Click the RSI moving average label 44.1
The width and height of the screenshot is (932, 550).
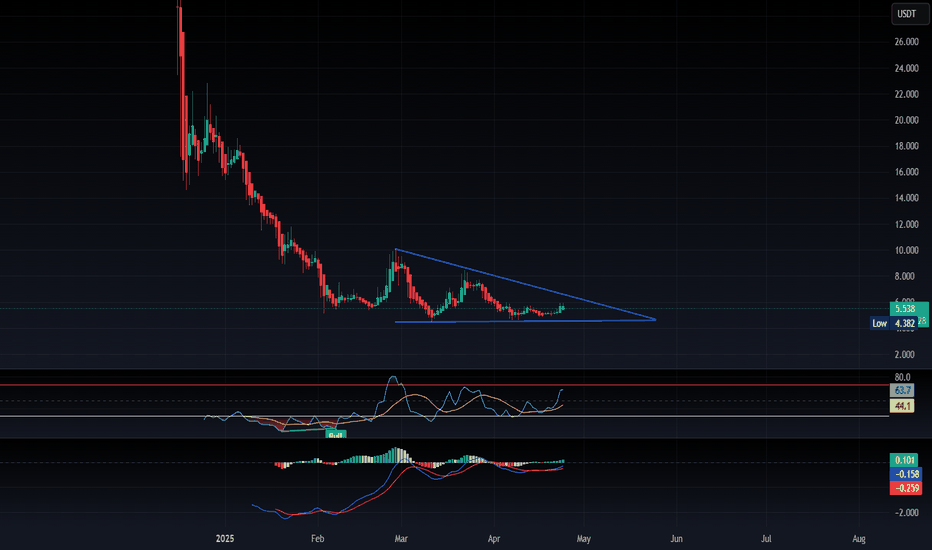coord(902,406)
